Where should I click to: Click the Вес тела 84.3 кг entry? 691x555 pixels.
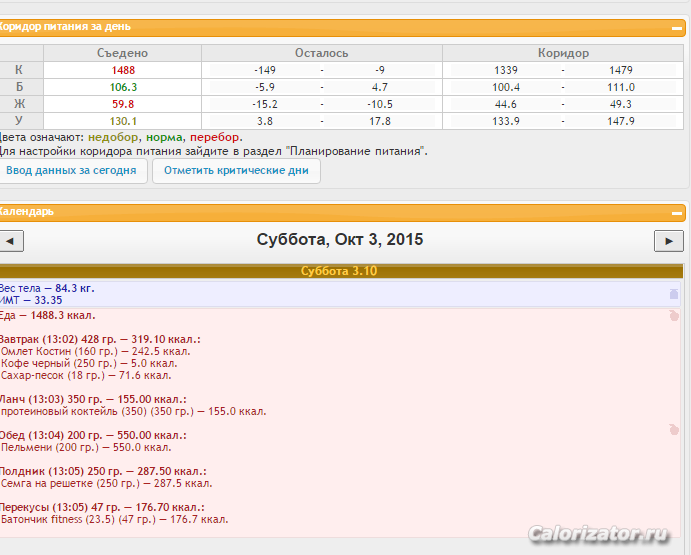tap(47, 288)
